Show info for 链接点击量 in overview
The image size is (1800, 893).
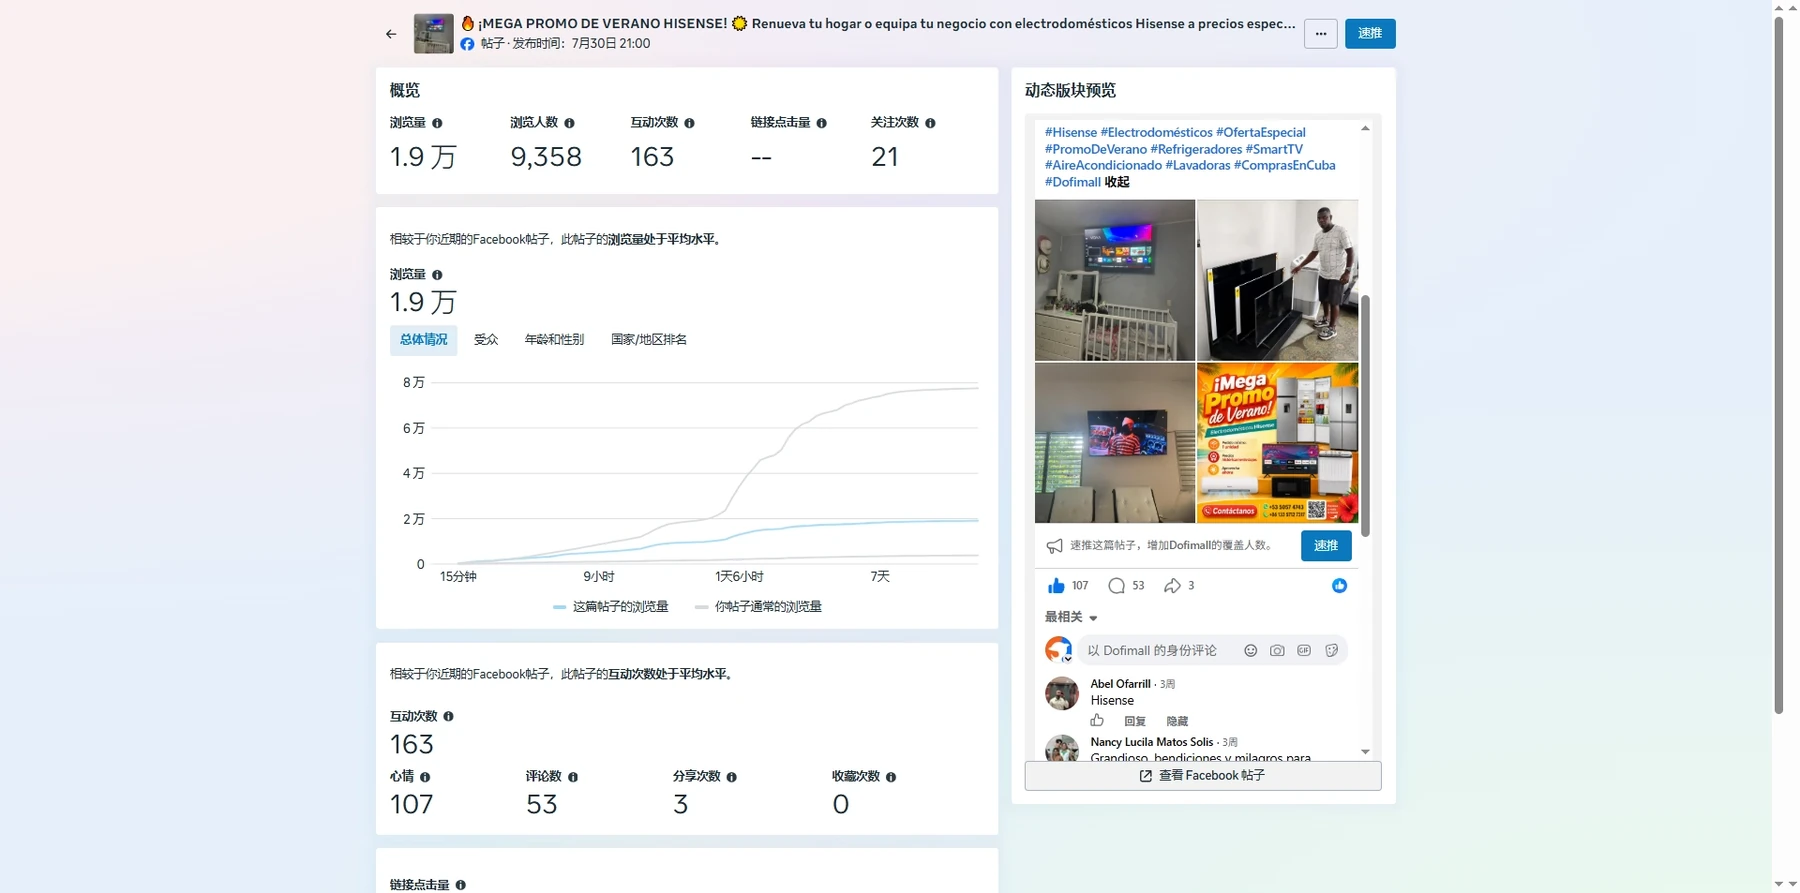pyautogui.click(x=821, y=123)
